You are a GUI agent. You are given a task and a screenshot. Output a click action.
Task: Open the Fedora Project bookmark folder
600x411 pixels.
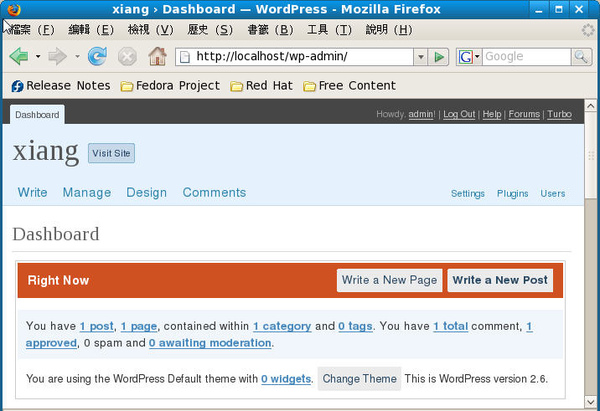170,86
